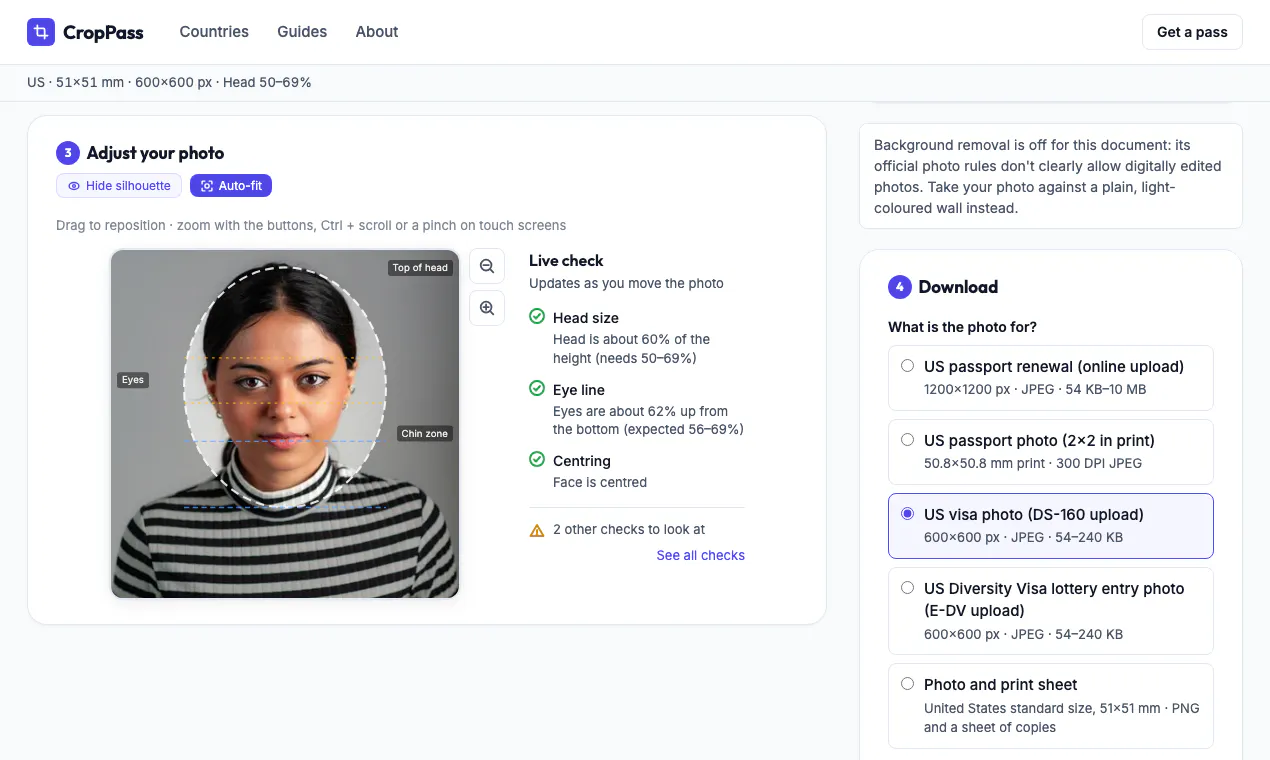Viewport: 1270px width, 760px height.
Task: Open the Guides page
Action: click(x=302, y=32)
